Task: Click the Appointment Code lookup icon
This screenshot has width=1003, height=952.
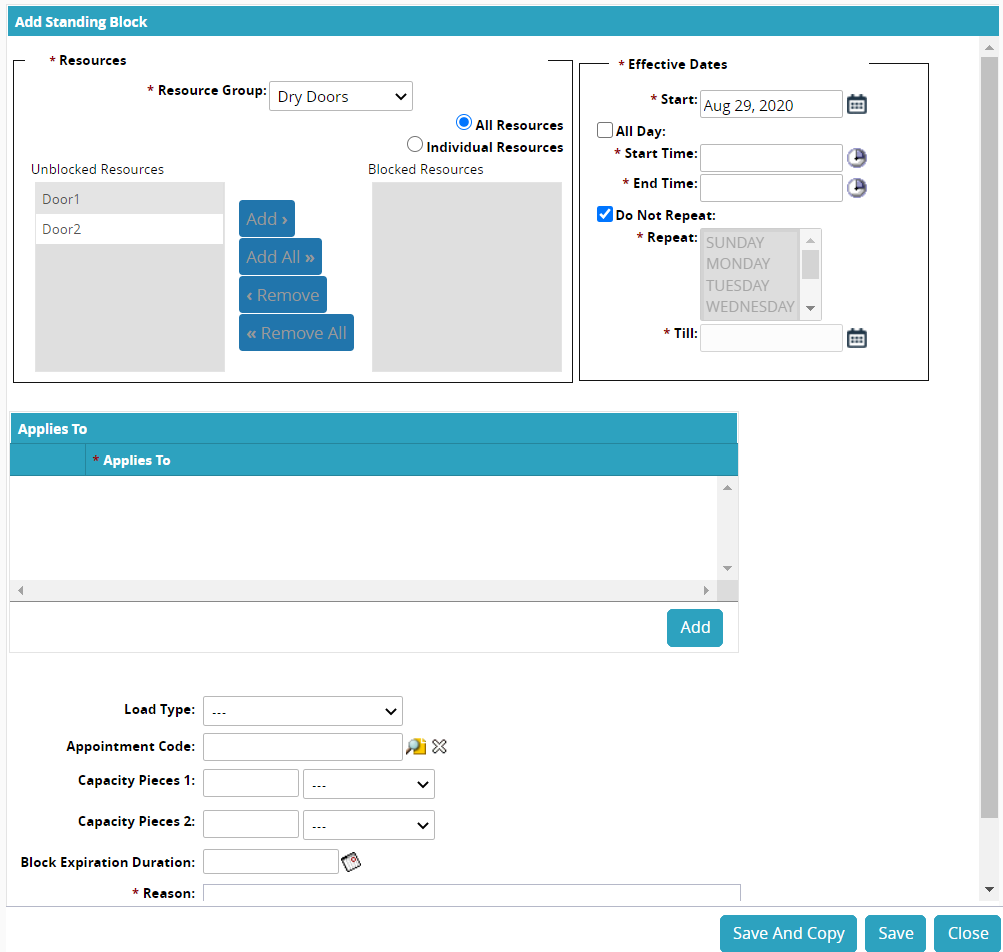Action: (x=416, y=747)
